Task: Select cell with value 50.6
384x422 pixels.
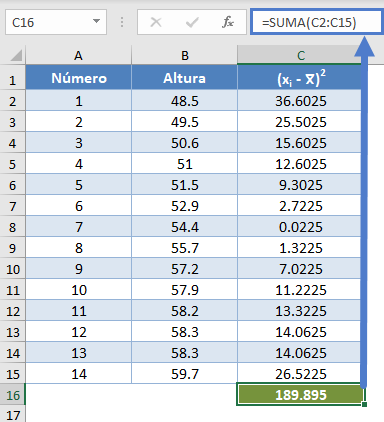Action: click(x=185, y=143)
